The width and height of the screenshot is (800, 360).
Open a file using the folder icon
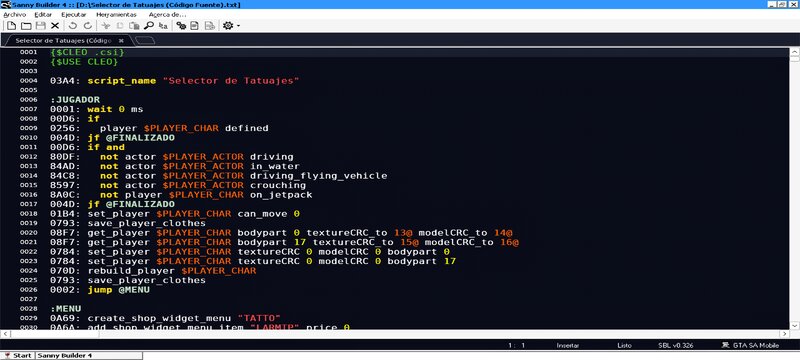click(x=26, y=25)
